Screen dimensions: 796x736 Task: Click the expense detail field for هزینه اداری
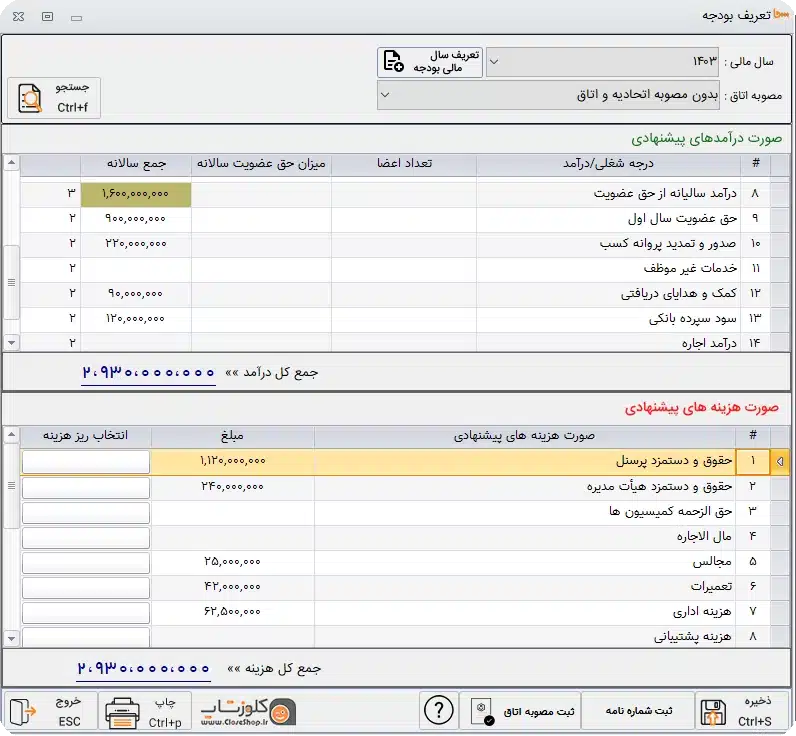86,613
